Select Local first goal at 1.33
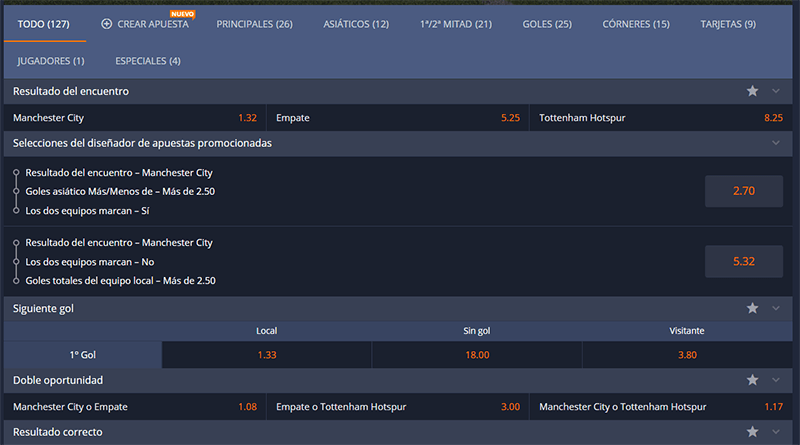 click(x=267, y=355)
